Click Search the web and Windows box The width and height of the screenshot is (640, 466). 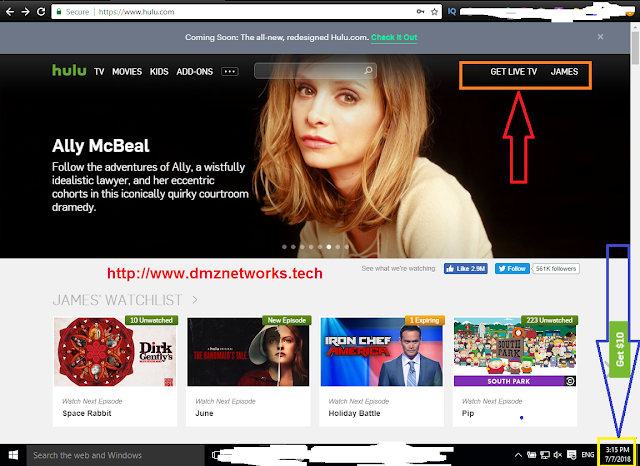(x=116, y=455)
